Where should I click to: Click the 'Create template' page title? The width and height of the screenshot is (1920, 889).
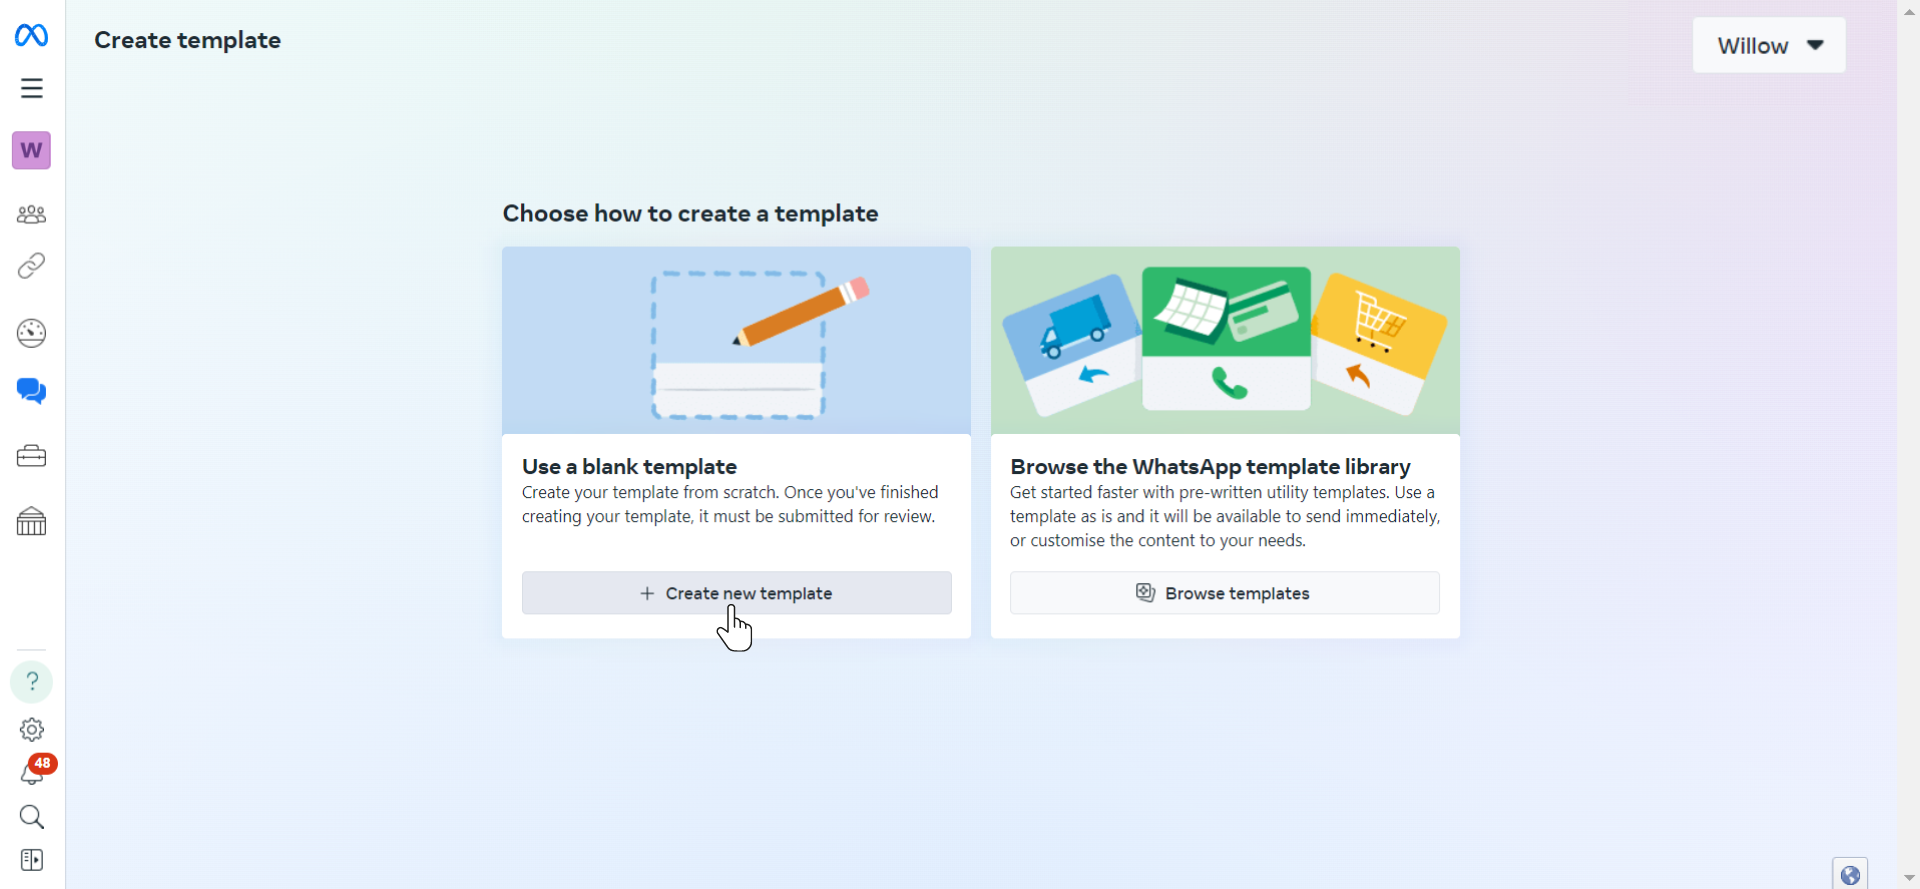[x=187, y=40]
